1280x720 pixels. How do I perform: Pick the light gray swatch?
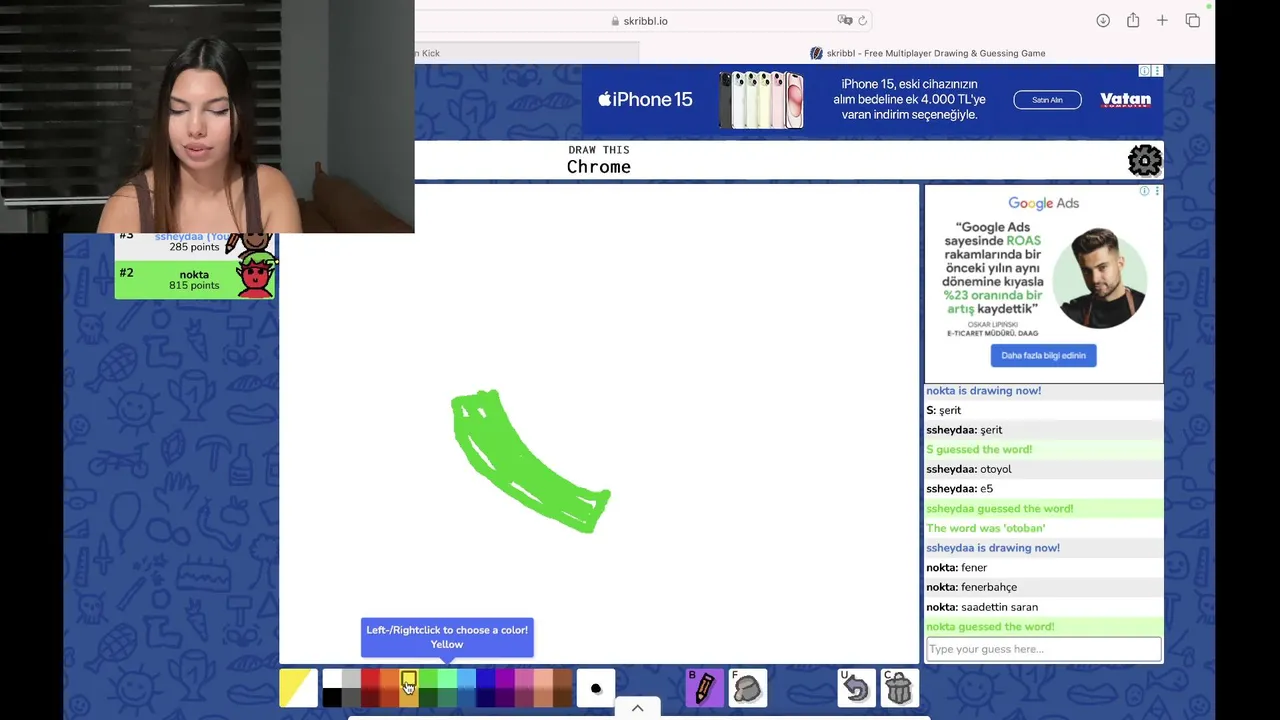(x=351, y=678)
